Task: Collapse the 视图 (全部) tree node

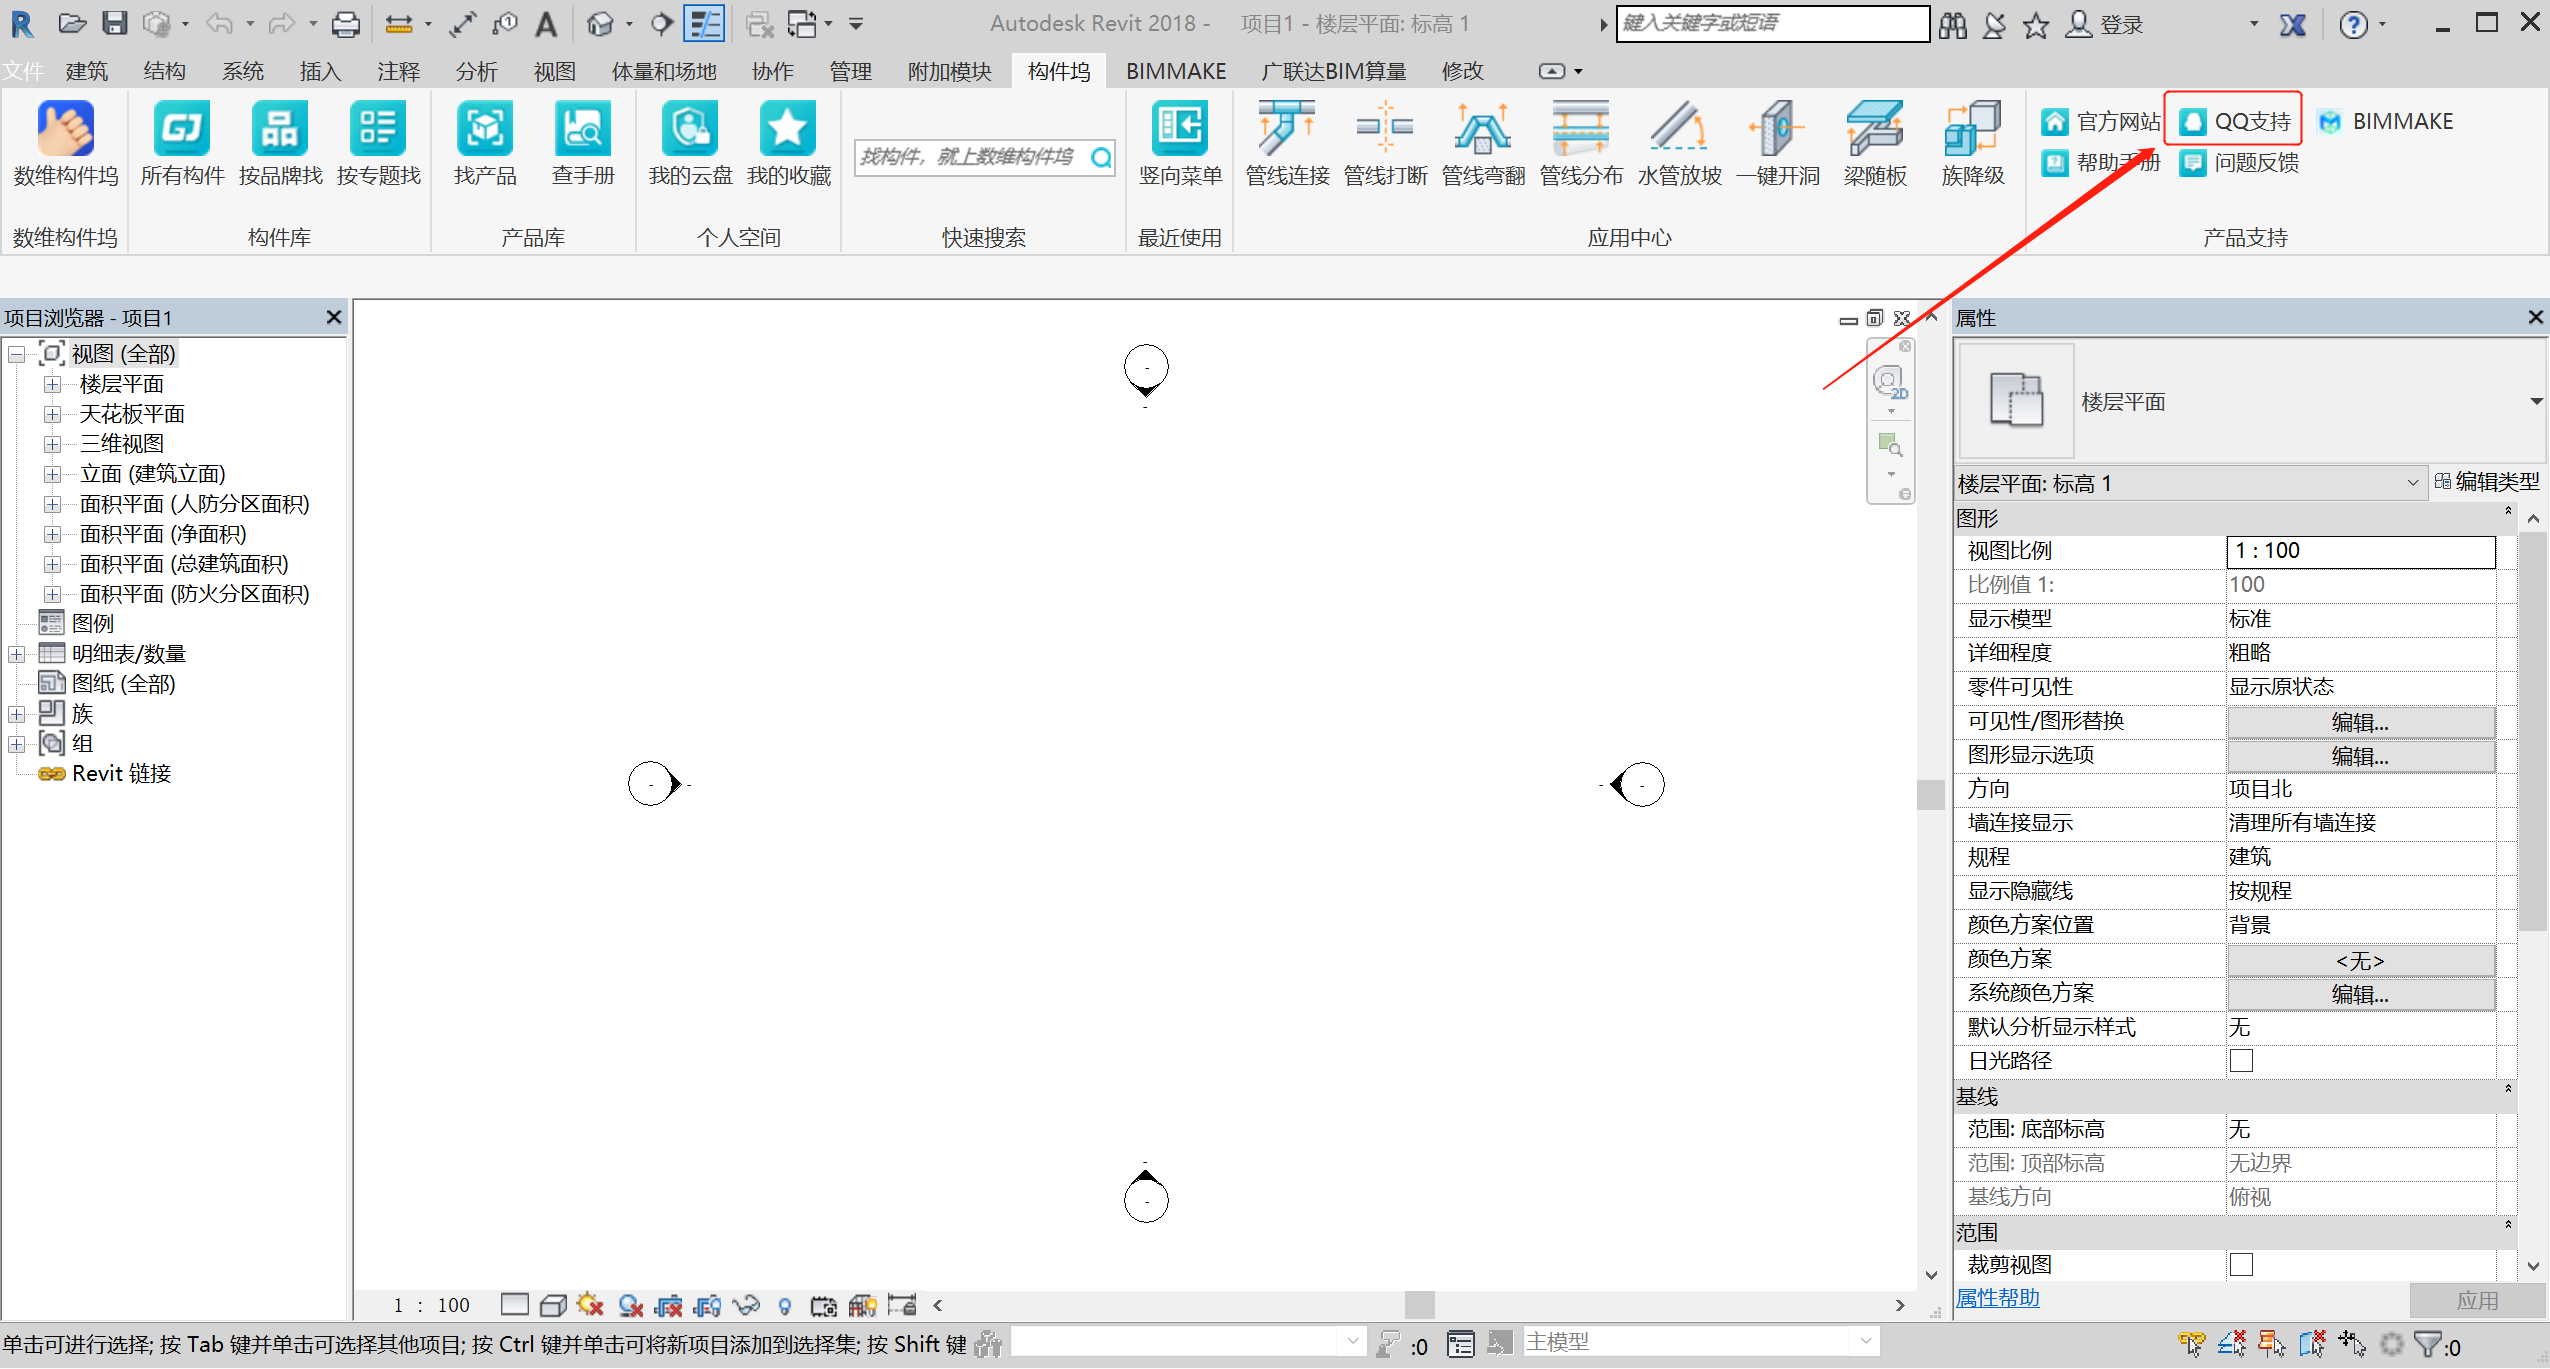Action: coord(17,355)
